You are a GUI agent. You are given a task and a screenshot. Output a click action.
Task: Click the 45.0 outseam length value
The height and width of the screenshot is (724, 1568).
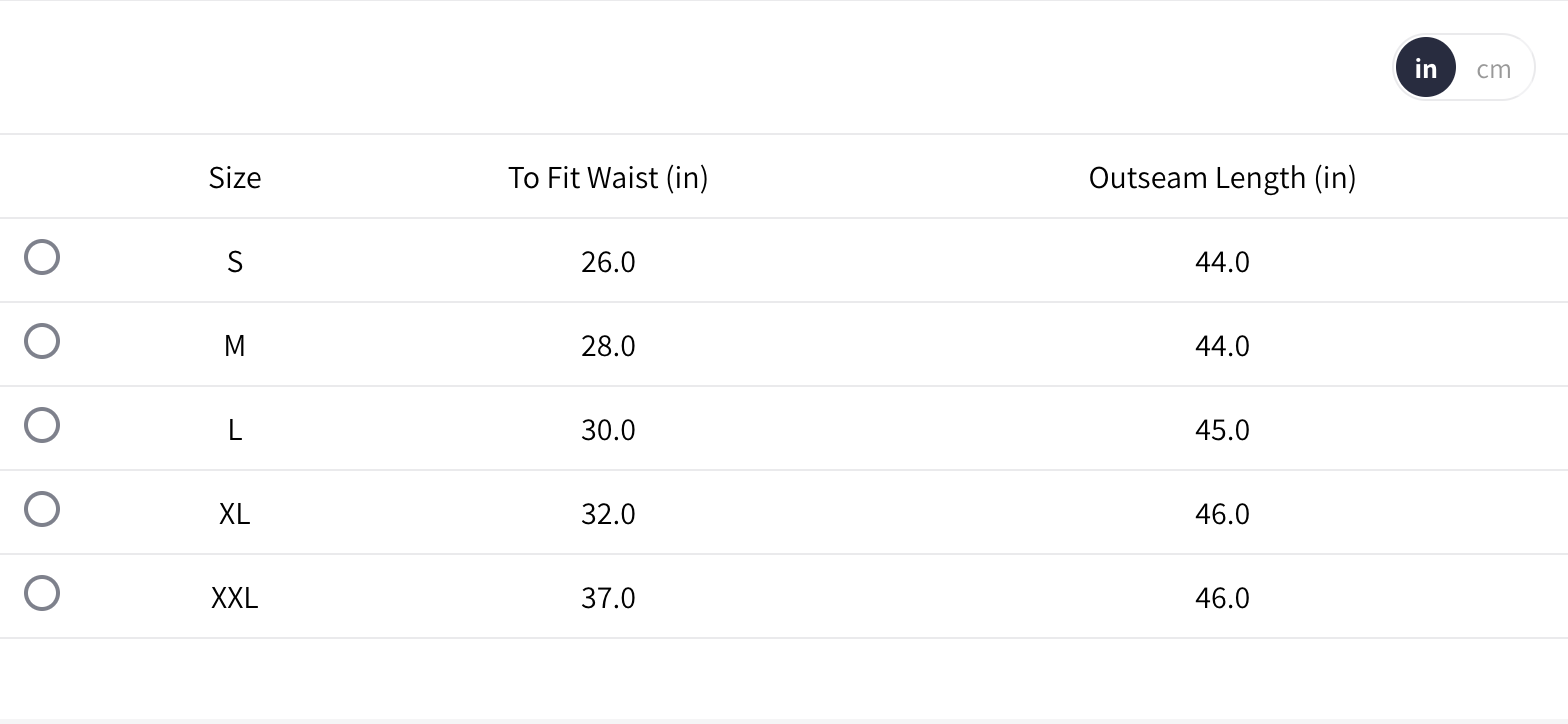tap(1222, 429)
